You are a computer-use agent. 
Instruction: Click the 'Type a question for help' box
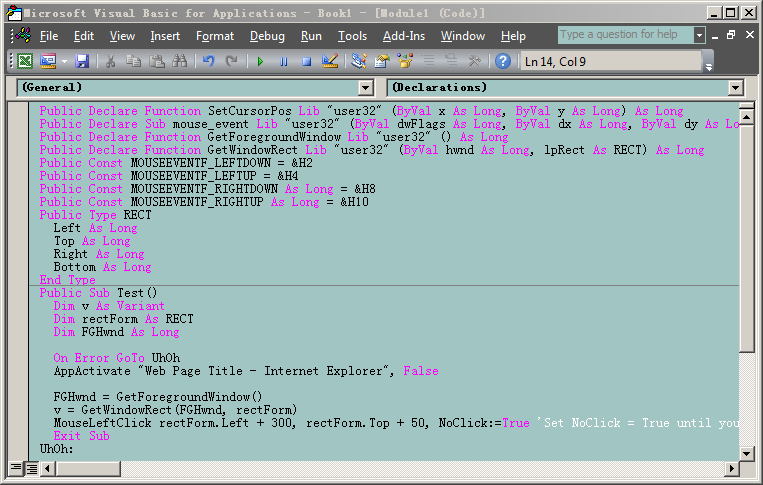pyautogui.click(x=625, y=35)
